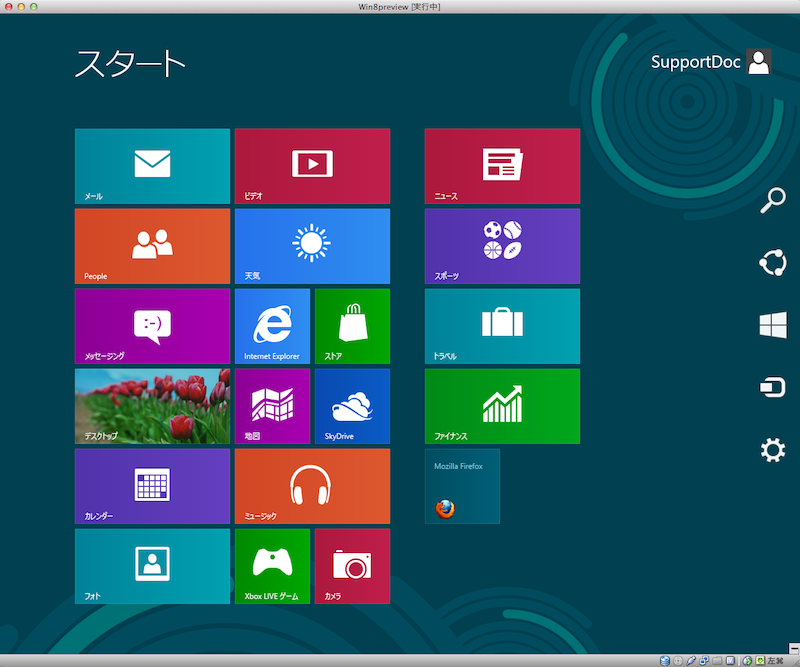The height and width of the screenshot is (667, 800).
Task: Click the Windows Start charm logo
Action: pos(773,325)
